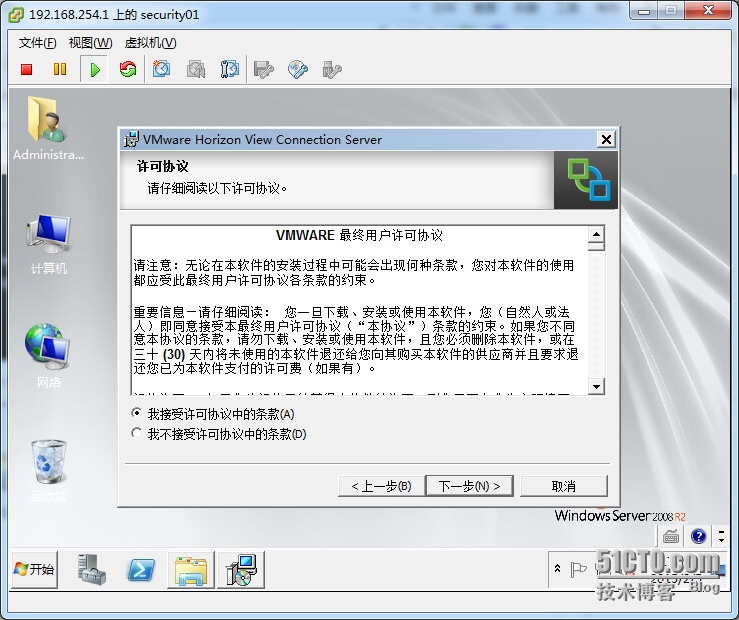This screenshot has width=739, height=620.
Task: Click the blue help question icon
Action: point(698,536)
